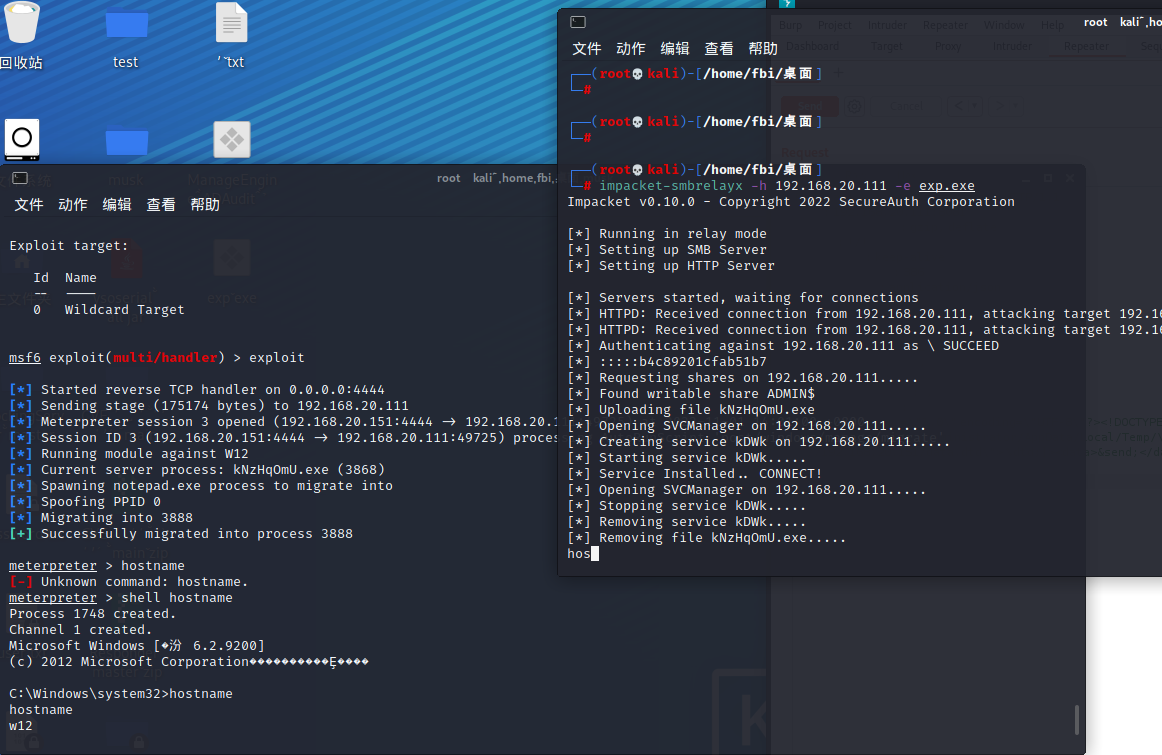Open 文件 menu in impacket terminal
Image resolution: width=1162 pixels, height=755 pixels.
(x=586, y=48)
